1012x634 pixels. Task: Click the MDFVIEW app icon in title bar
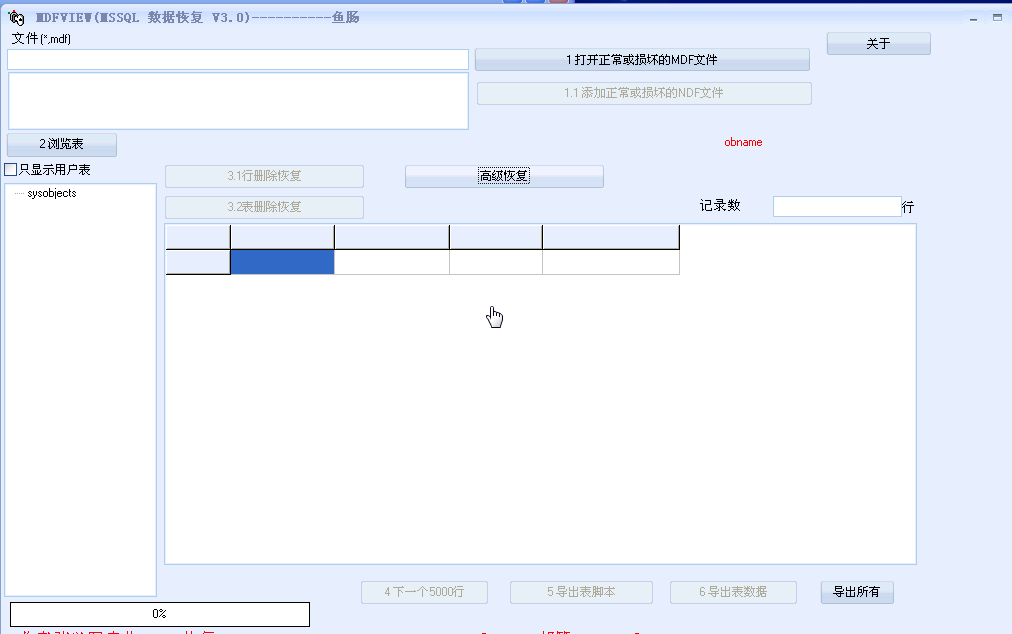15,17
